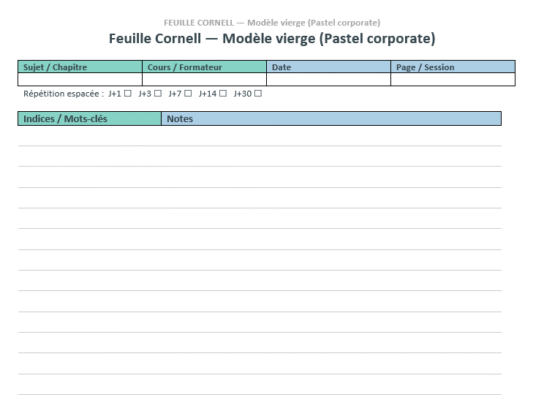Click the empty cell under Date
This screenshot has width=544, height=400.
329,79
